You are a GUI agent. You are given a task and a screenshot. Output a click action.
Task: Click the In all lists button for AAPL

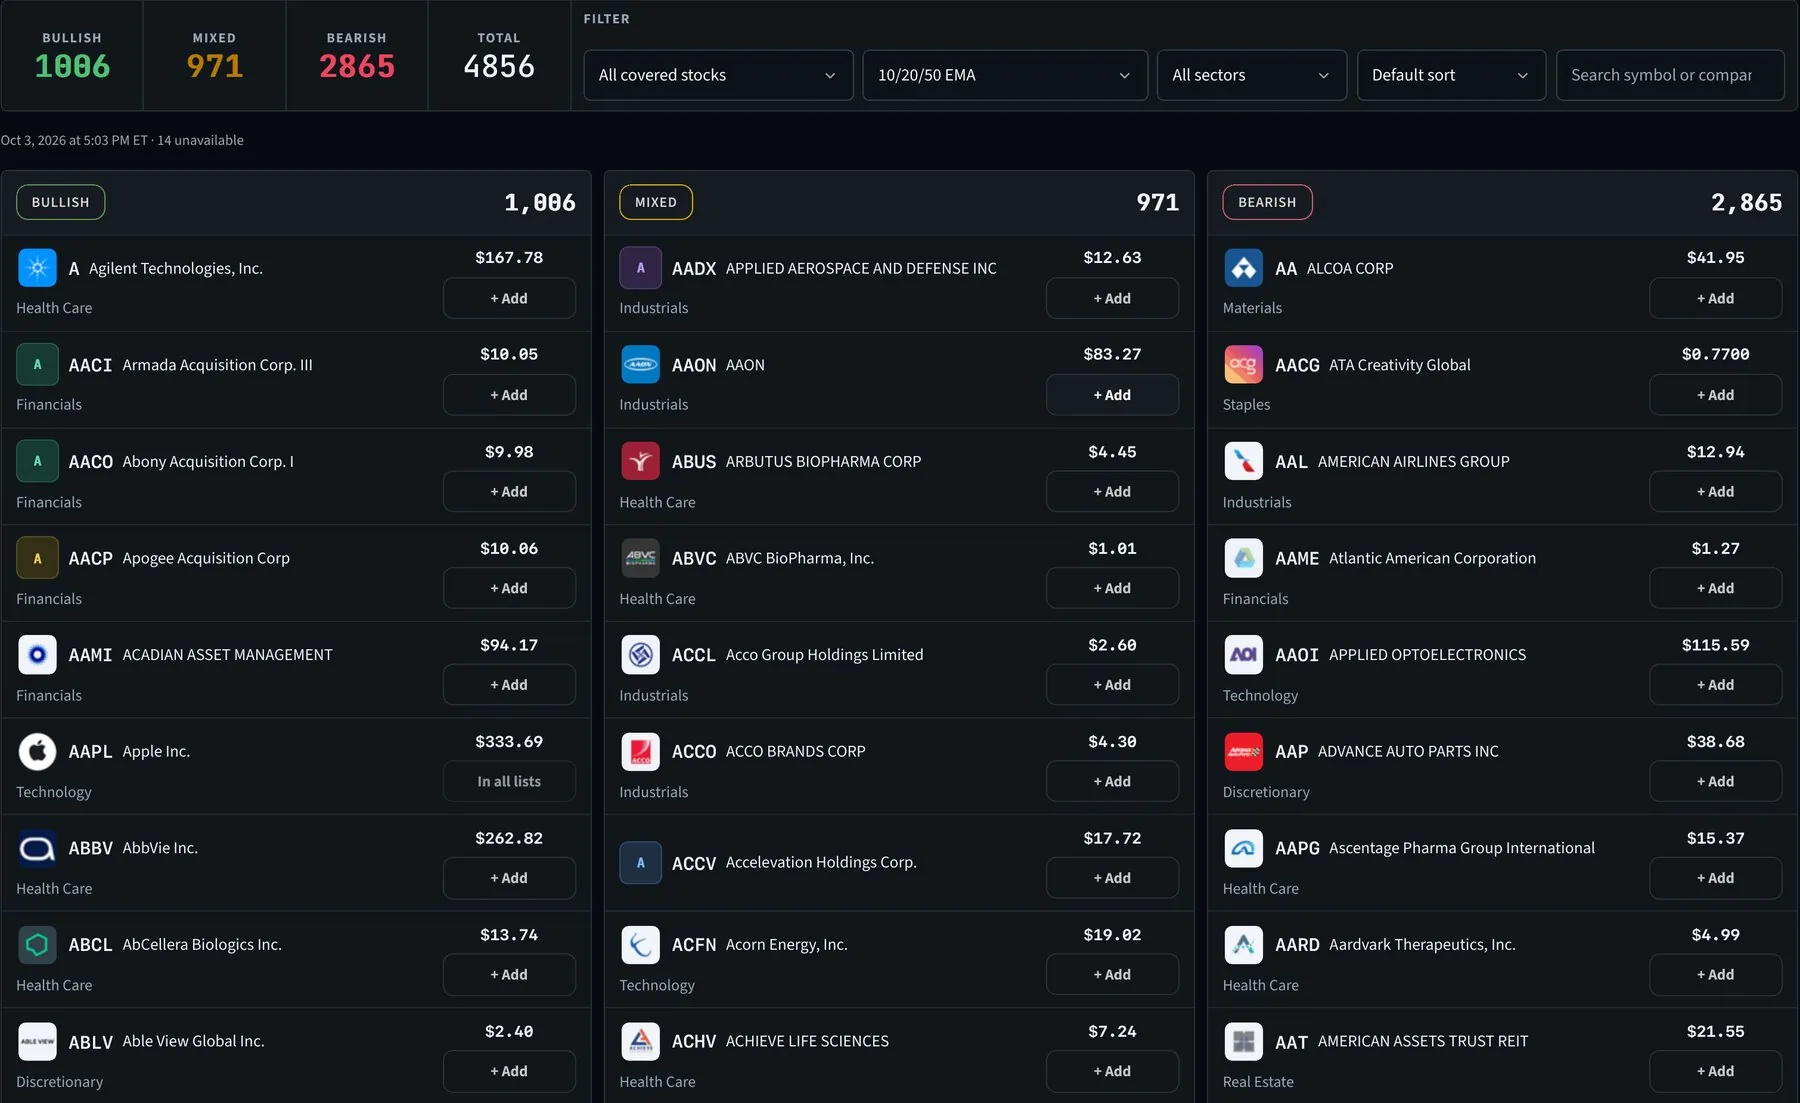click(x=509, y=781)
